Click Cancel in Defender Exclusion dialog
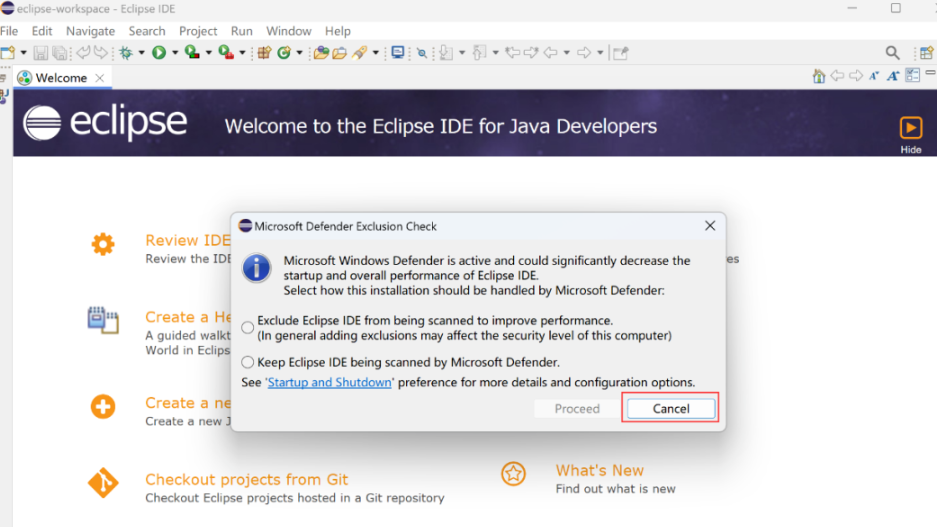Screen dimensions: 937x527 click(670, 409)
